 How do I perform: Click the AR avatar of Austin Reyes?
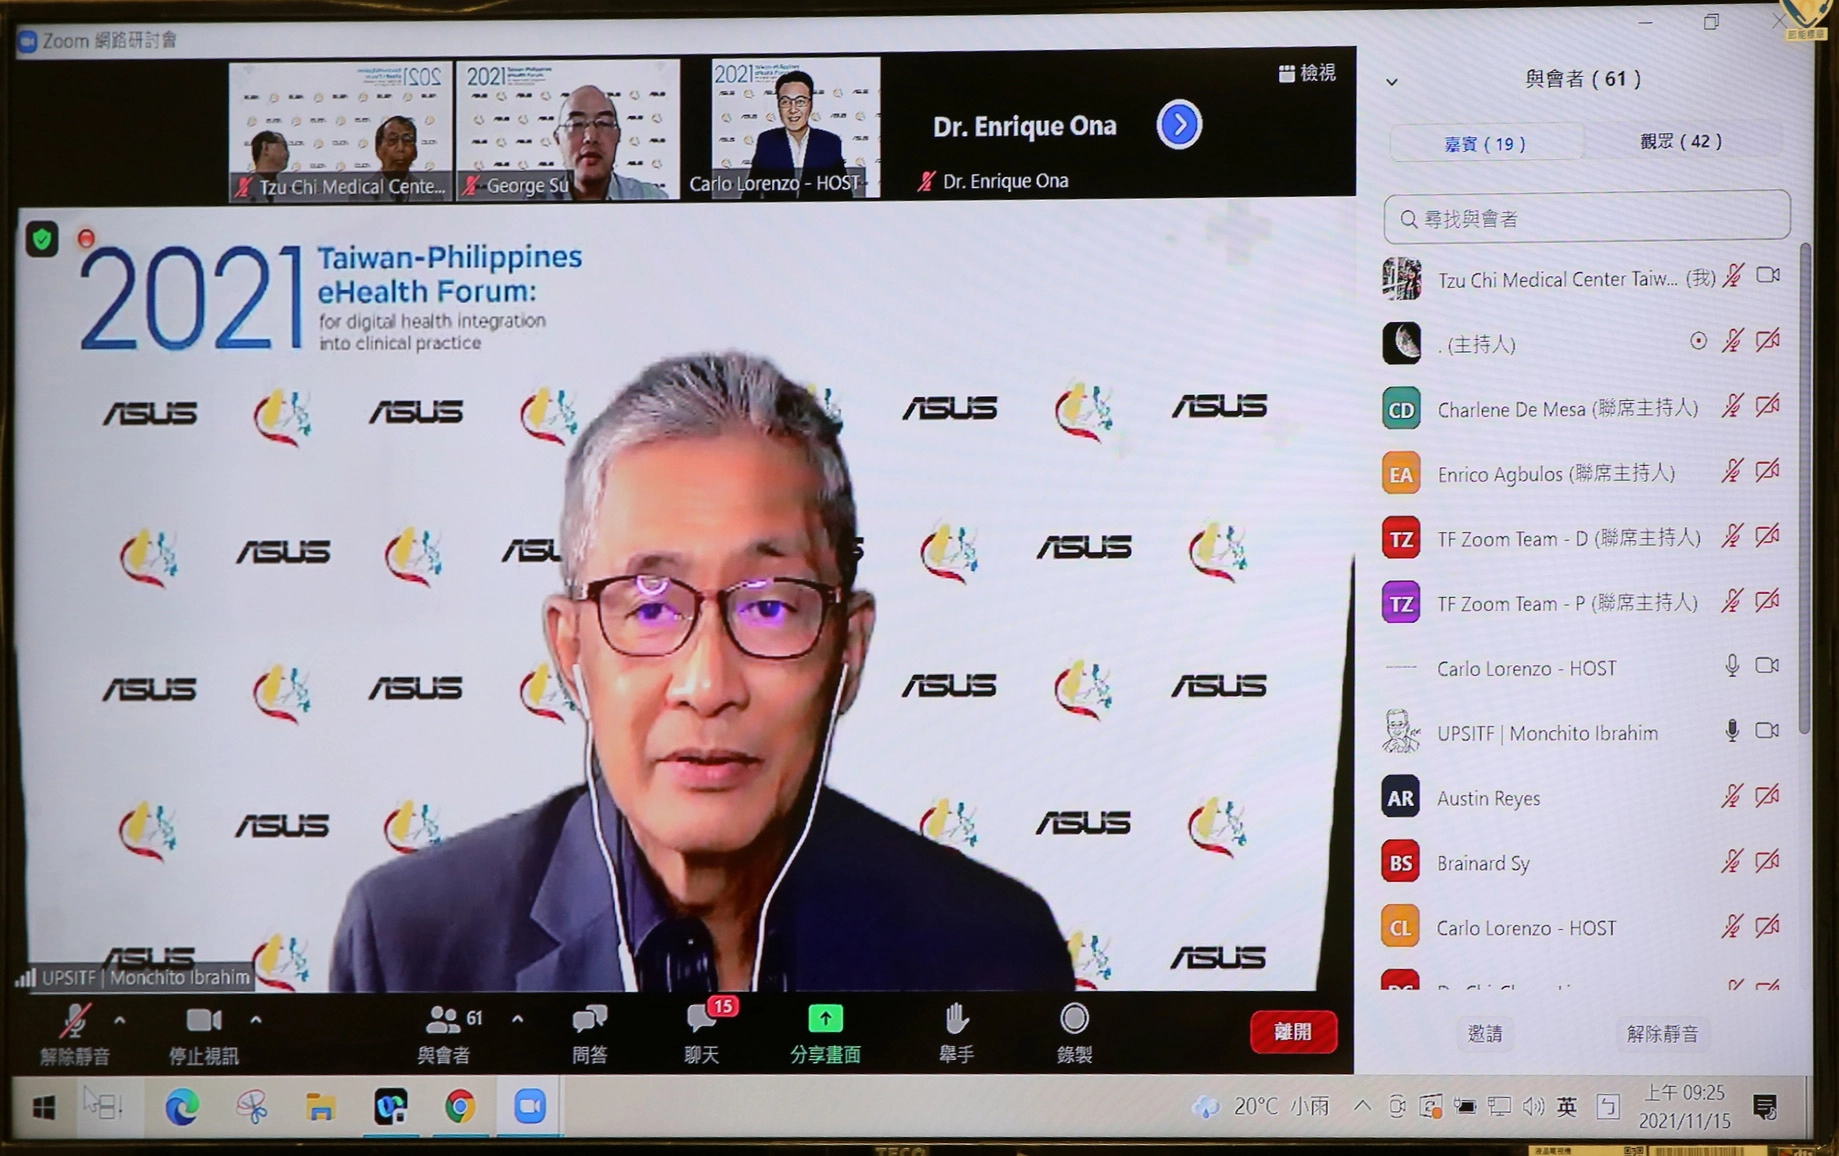1400,798
